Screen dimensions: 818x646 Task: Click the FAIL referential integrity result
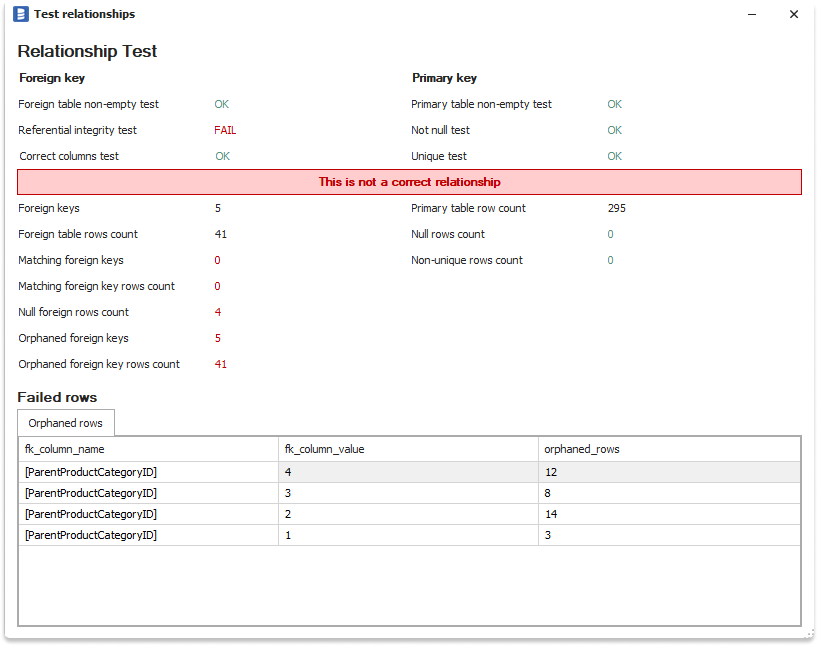225,130
